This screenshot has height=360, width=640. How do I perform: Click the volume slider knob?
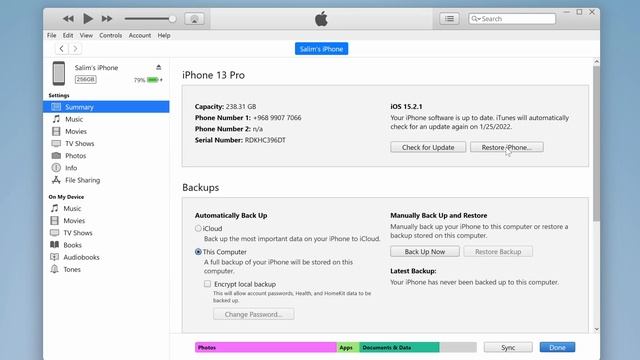[173, 19]
